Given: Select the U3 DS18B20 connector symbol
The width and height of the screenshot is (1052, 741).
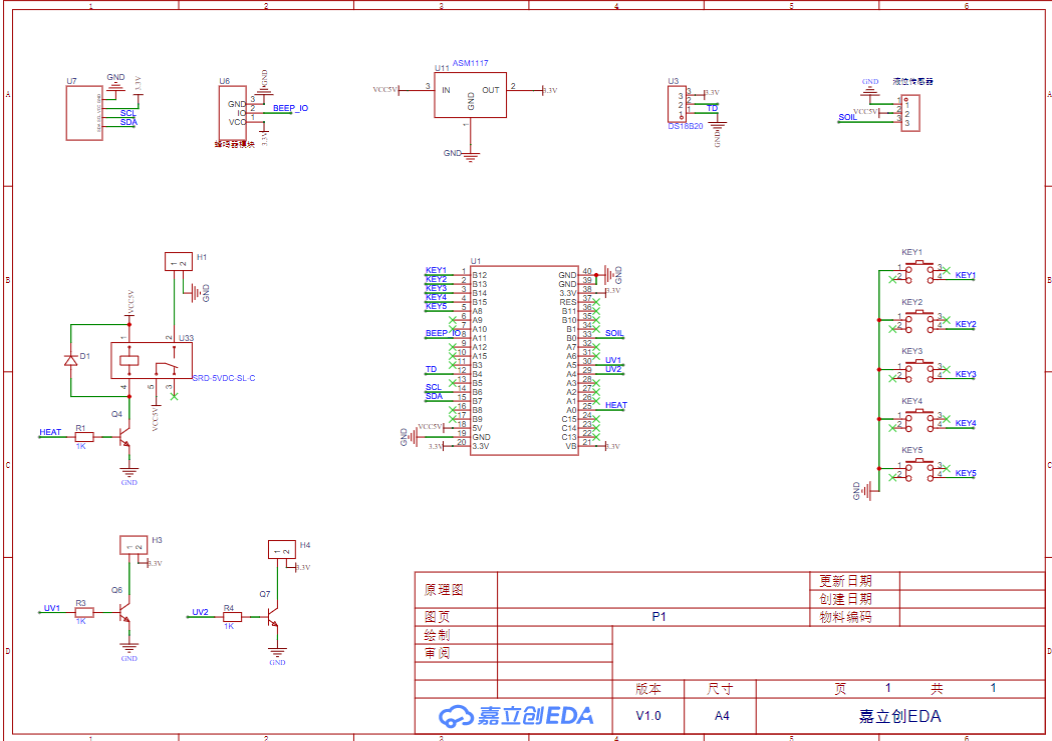Looking at the screenshot, I should click(676, 104).
